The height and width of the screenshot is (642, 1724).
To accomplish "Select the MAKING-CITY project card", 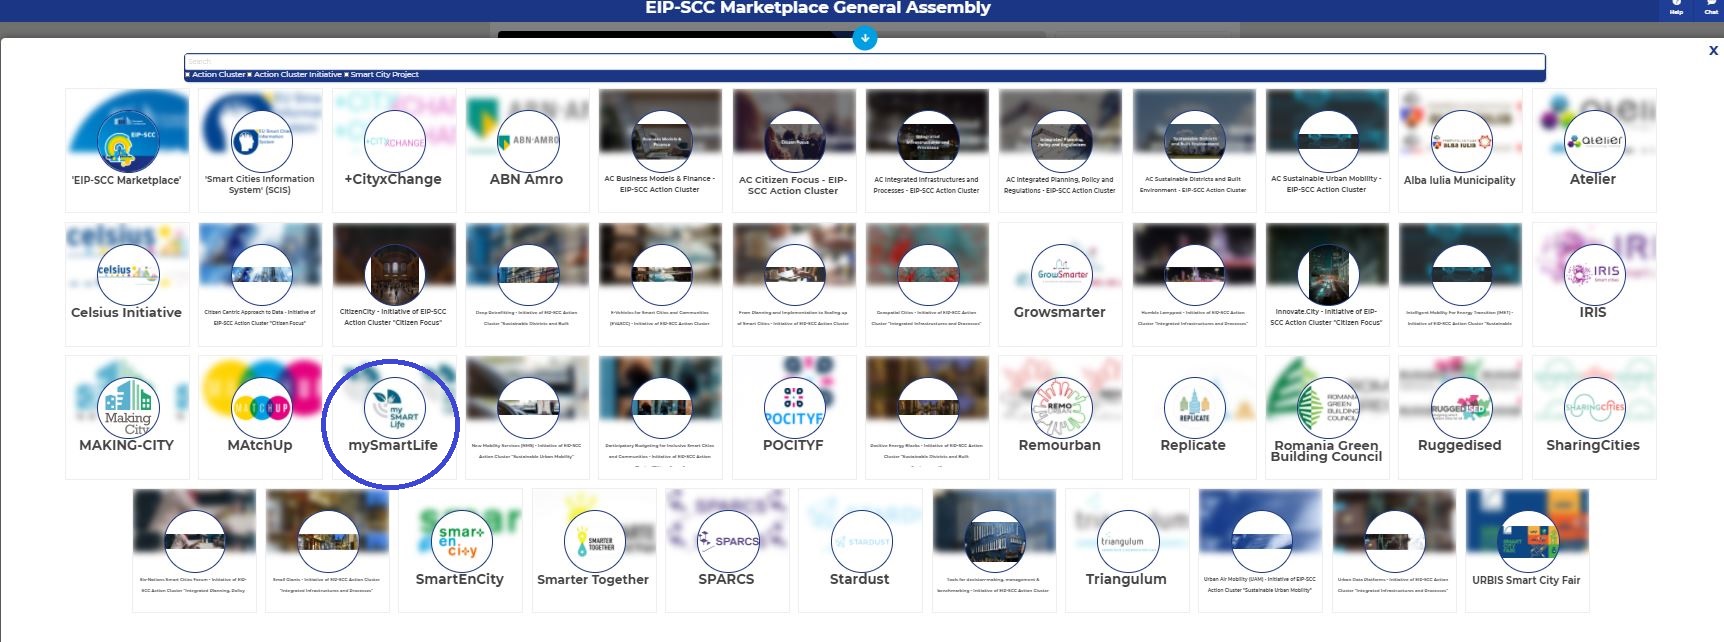I will pyautogui.click(x=127, y=417).
